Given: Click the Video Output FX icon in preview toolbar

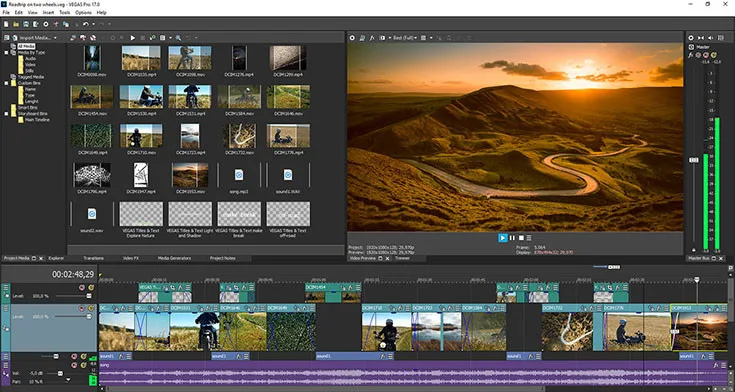Looking at the screenshot, I should point(372,38).
